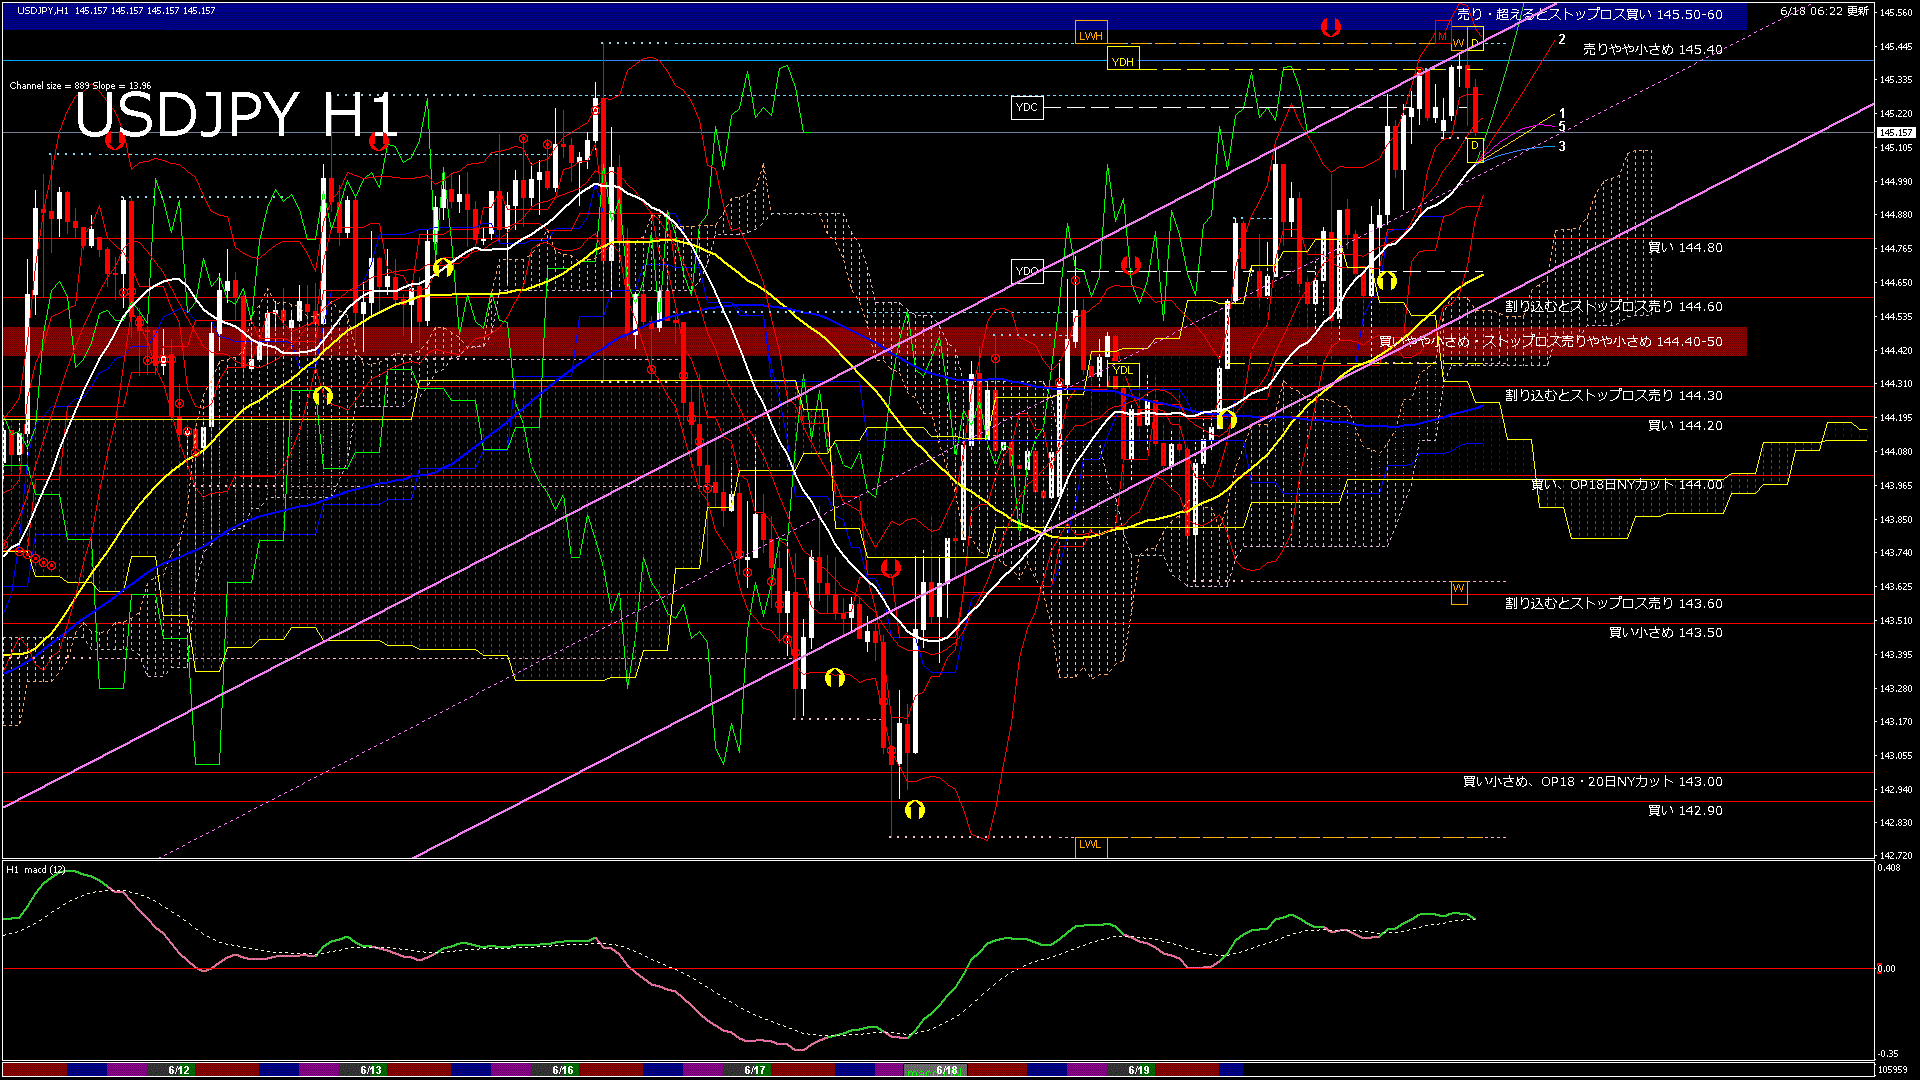Select the yellow YDH level label
The width and height of the screenshot is (1920, 1080).
[1123, 62]
